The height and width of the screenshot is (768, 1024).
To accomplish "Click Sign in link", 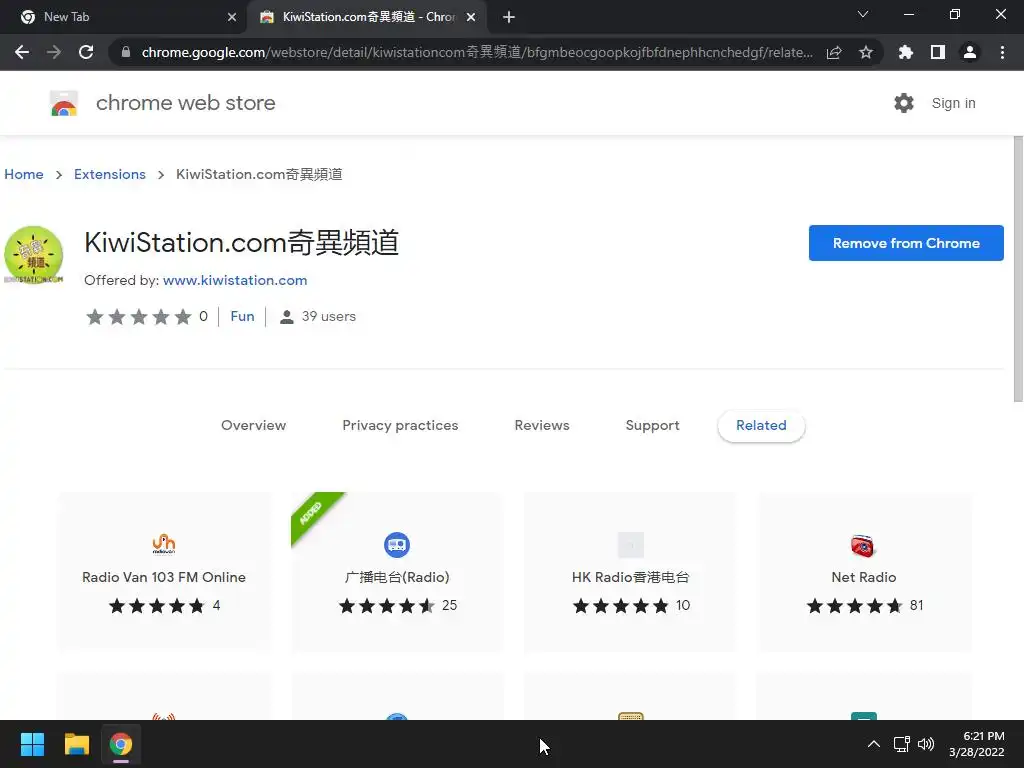I will 953,103.
